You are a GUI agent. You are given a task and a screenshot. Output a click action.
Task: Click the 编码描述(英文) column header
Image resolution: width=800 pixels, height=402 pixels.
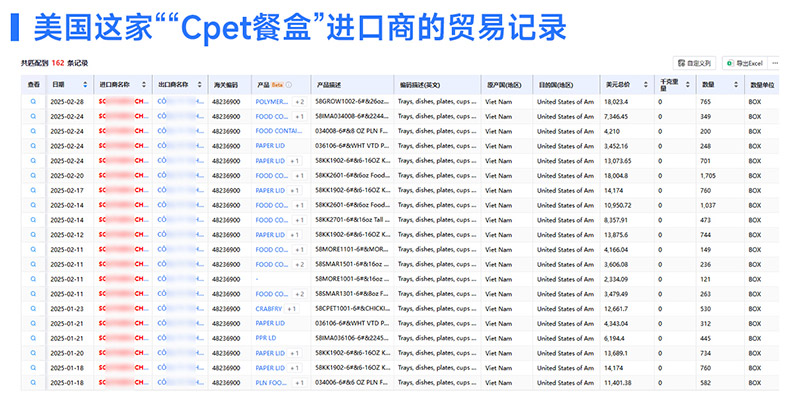(419, 85)
